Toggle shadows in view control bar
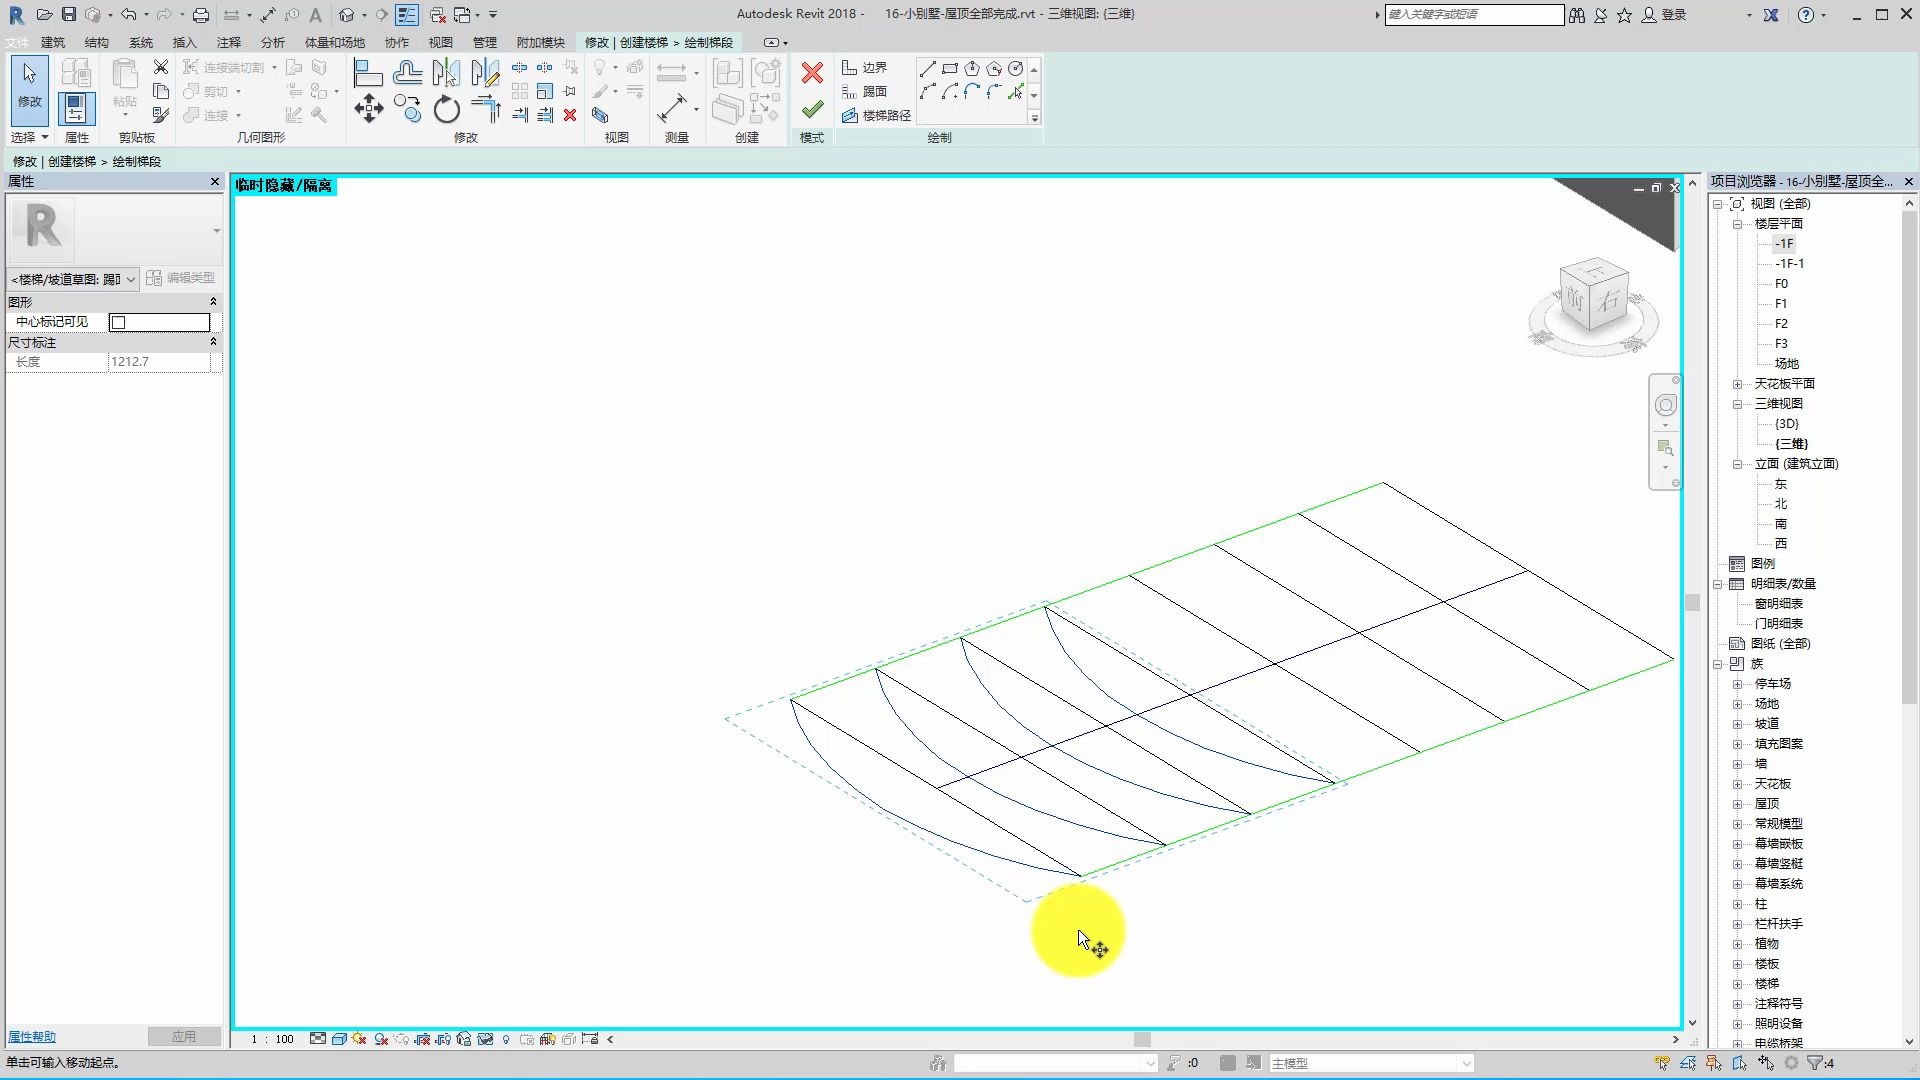Viewport: 1920px width, 1080px height. point(381,1039)
